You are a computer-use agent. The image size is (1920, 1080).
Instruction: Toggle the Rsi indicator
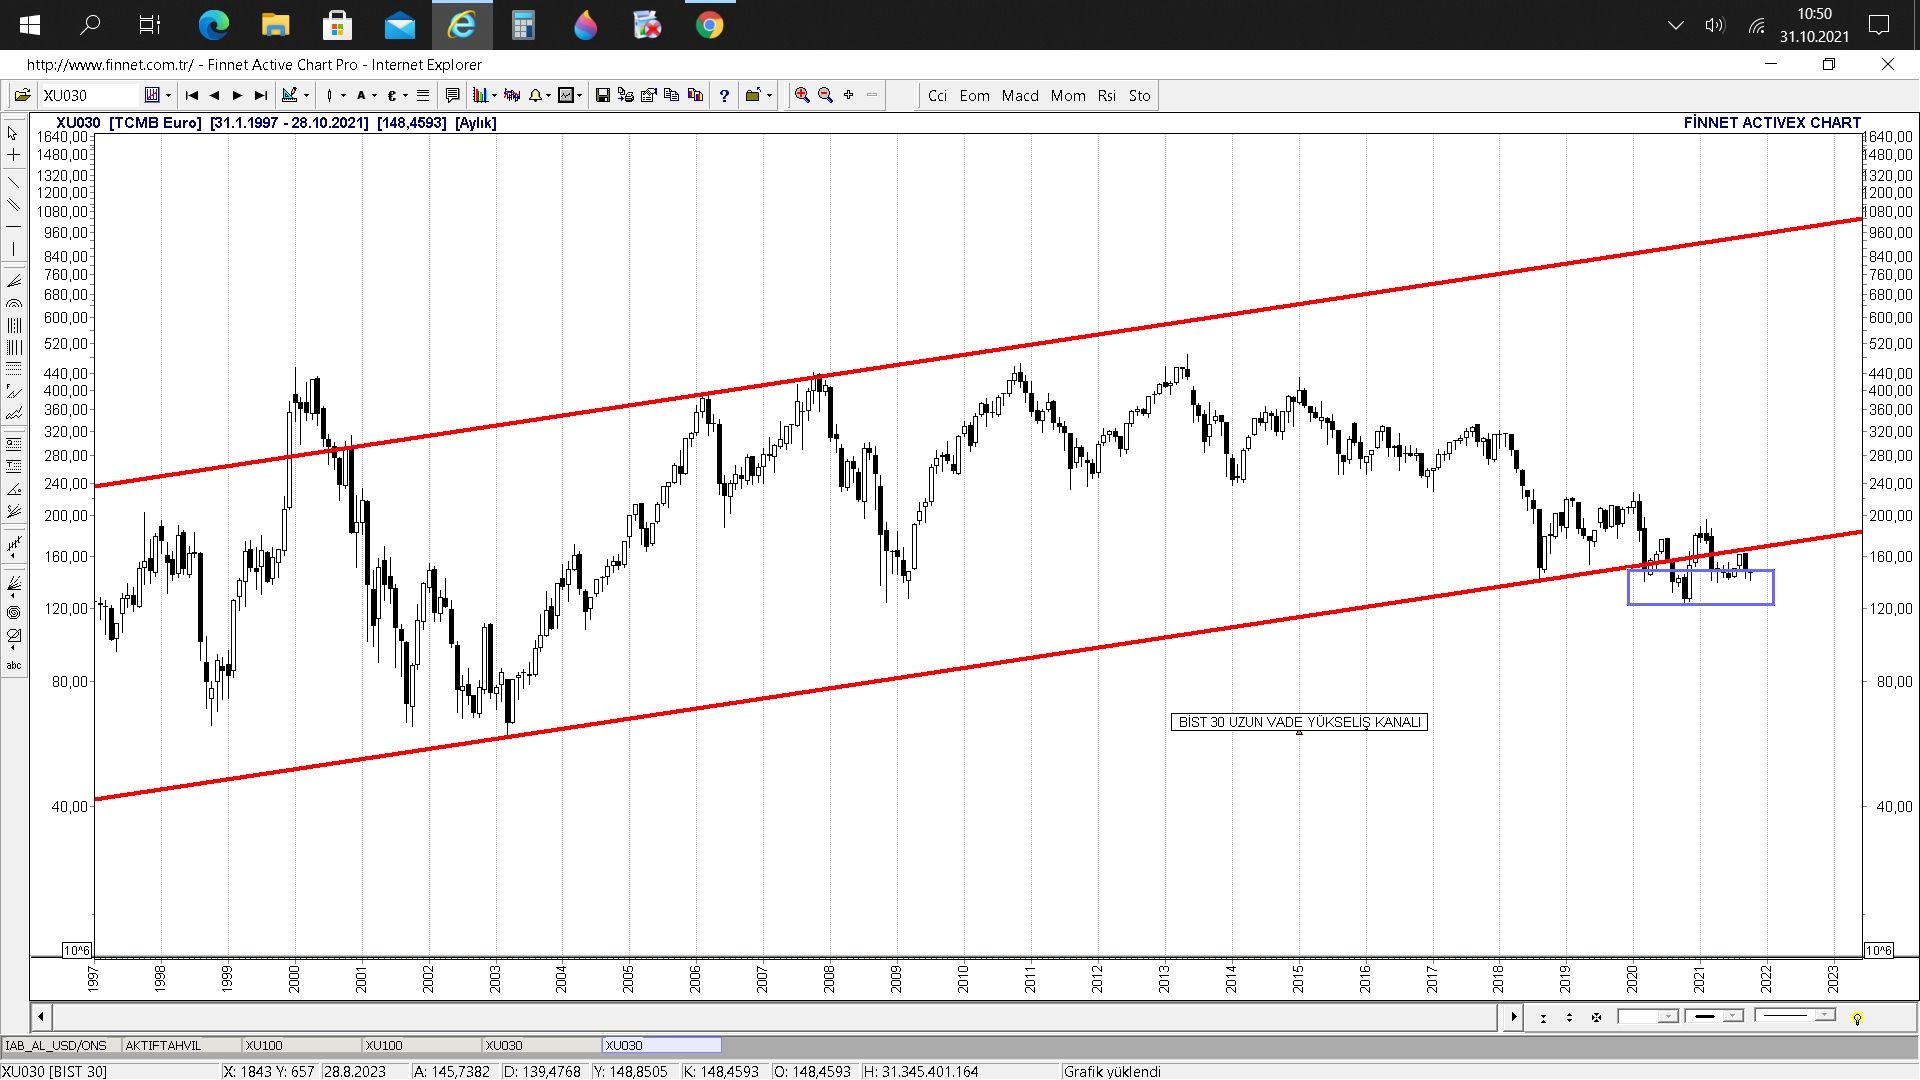click(1106, 96)
